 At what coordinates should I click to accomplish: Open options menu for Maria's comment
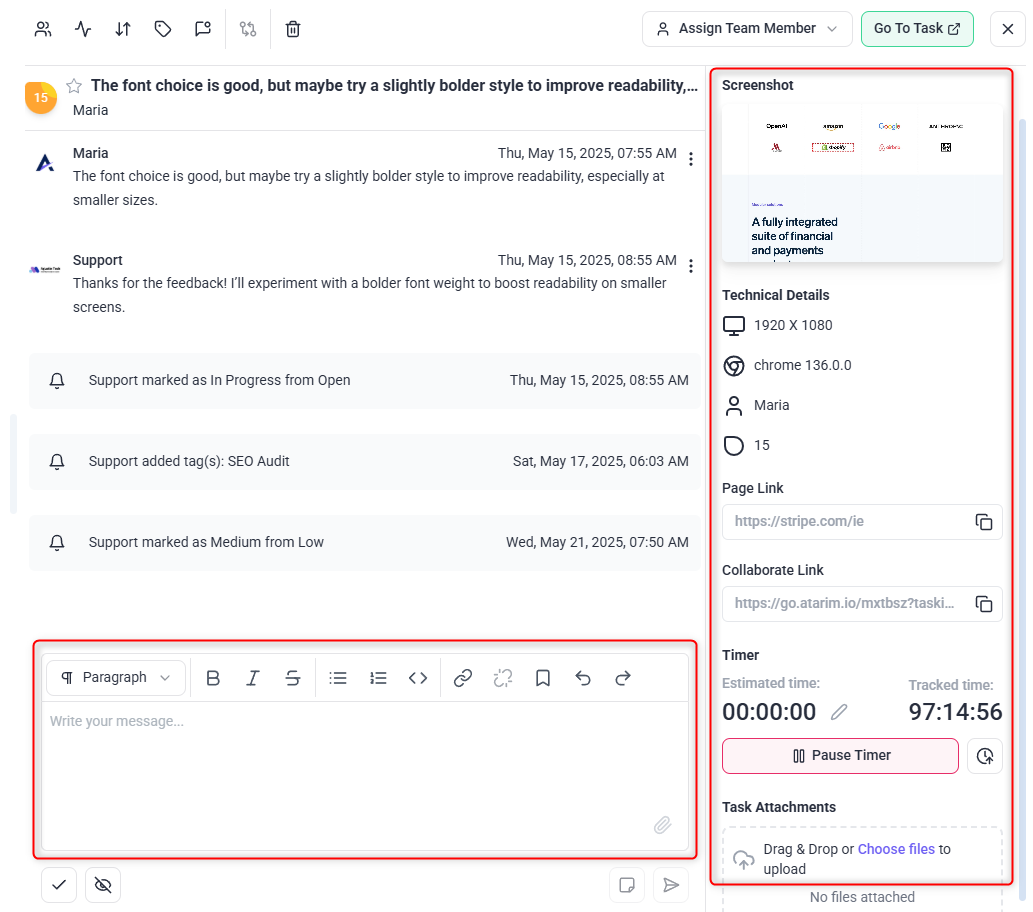(690, 159)
